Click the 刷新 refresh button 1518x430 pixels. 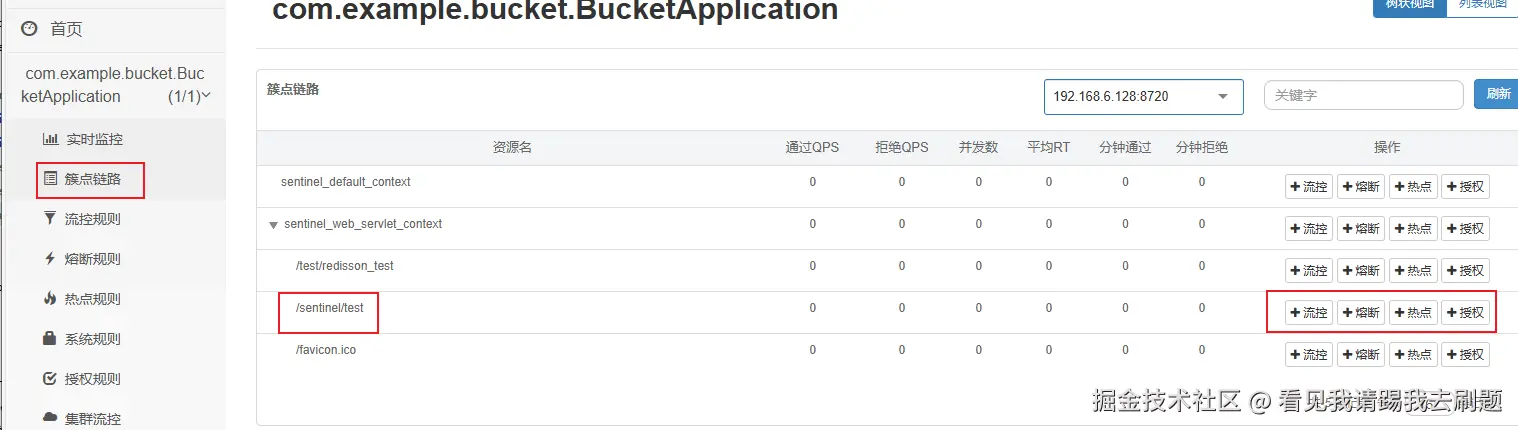pos(1497,95)
